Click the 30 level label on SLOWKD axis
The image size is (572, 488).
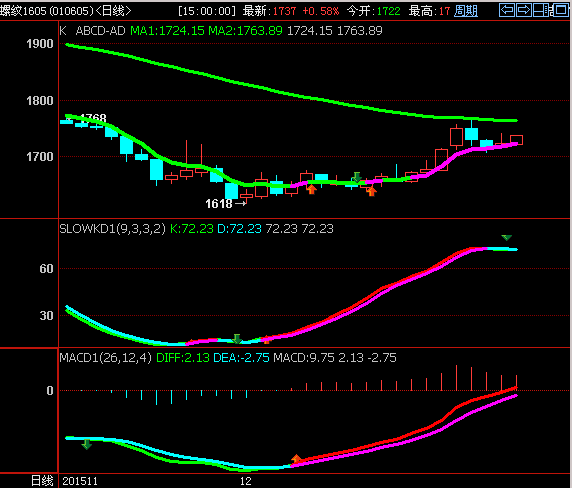[x=46, y=315]
